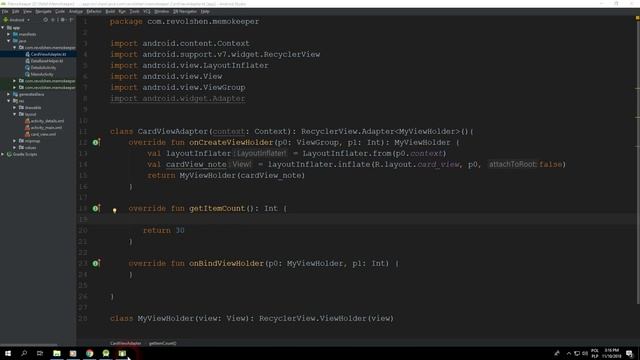Click the scroll-from-source target icon
Screen dimensions: 640x360
45,20
